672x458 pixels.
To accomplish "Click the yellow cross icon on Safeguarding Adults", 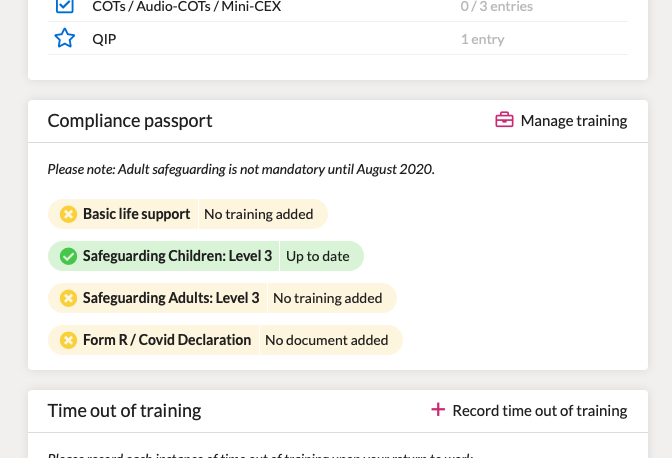I will coord(68,298).
